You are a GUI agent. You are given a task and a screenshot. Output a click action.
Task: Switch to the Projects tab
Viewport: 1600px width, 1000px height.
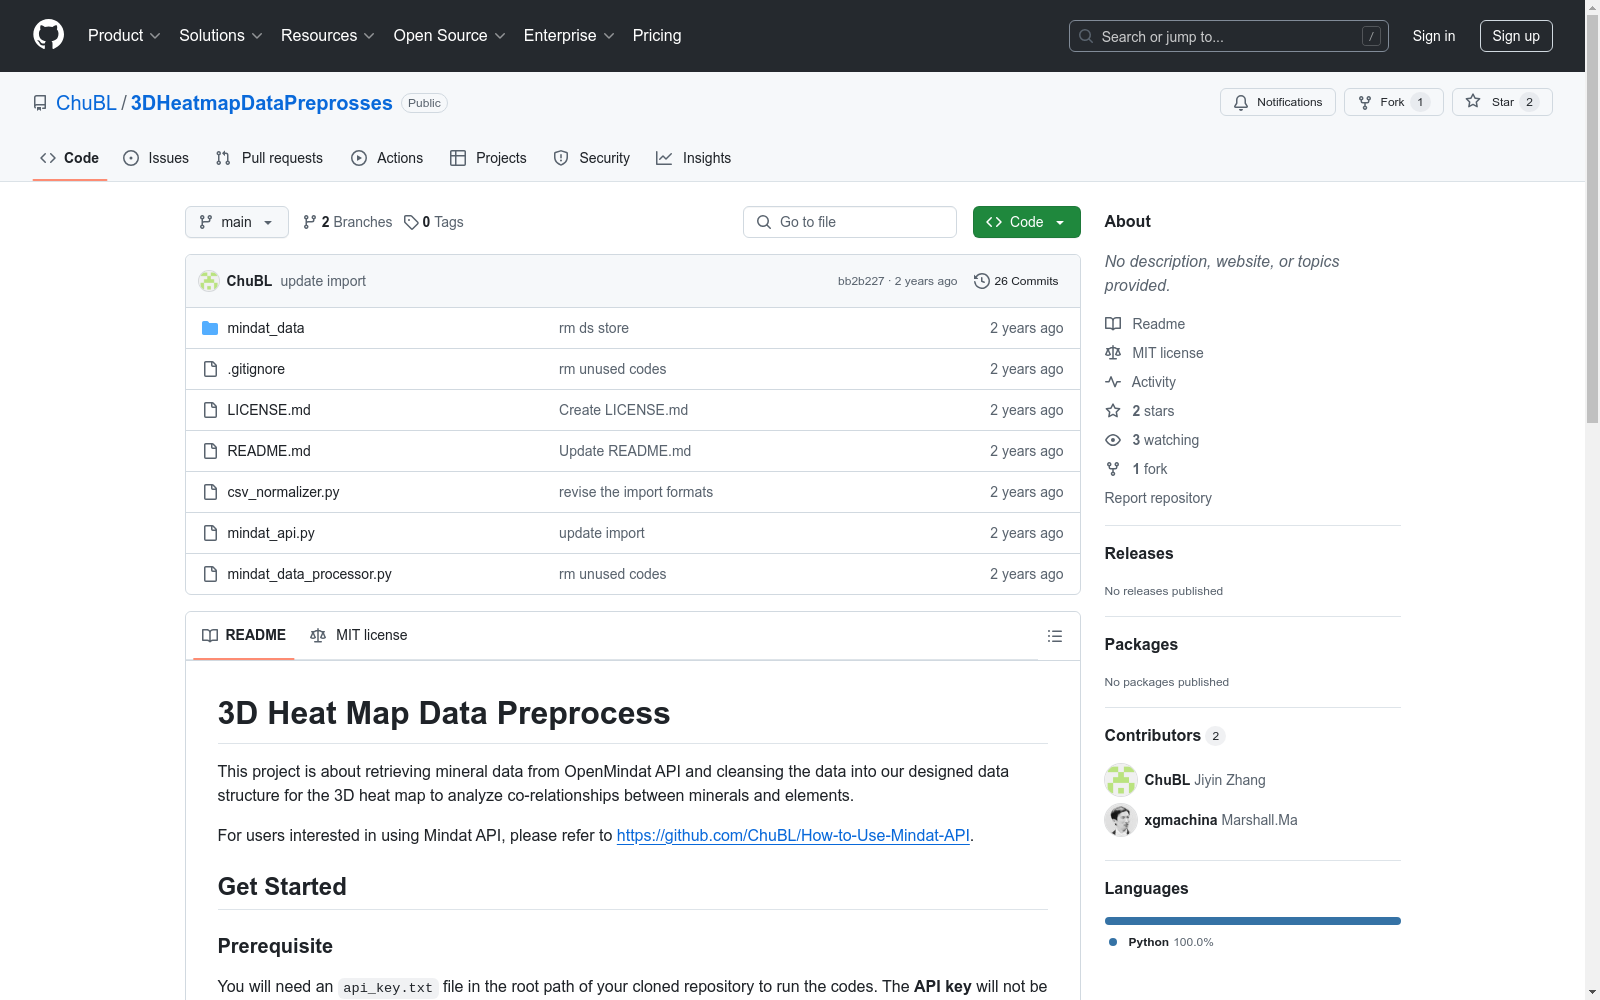click(x=488, y=158)
